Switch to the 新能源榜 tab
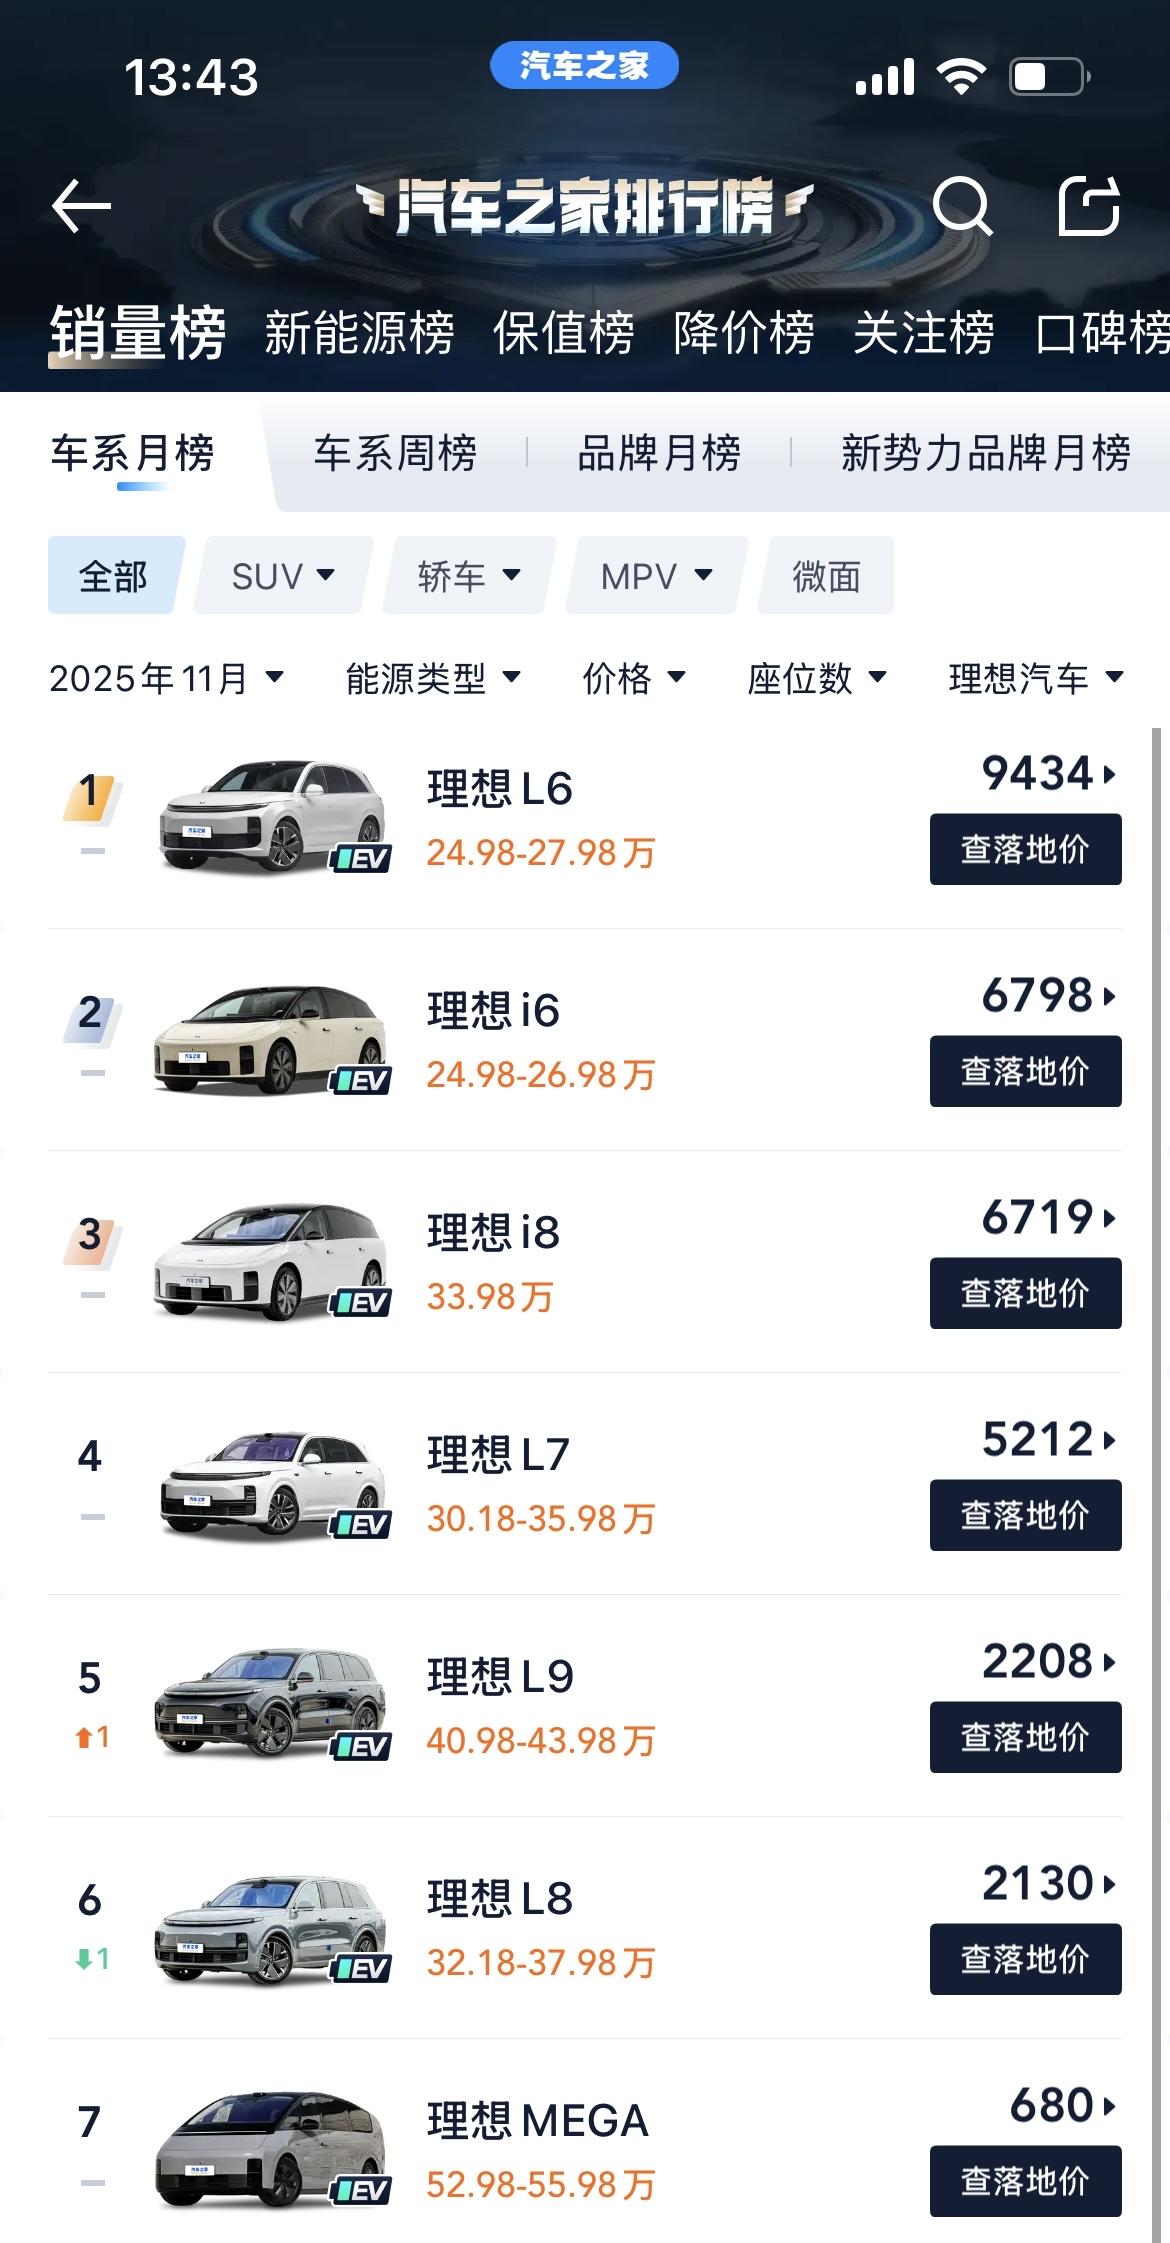The image size is (1170, 2243). coord(360,332)
